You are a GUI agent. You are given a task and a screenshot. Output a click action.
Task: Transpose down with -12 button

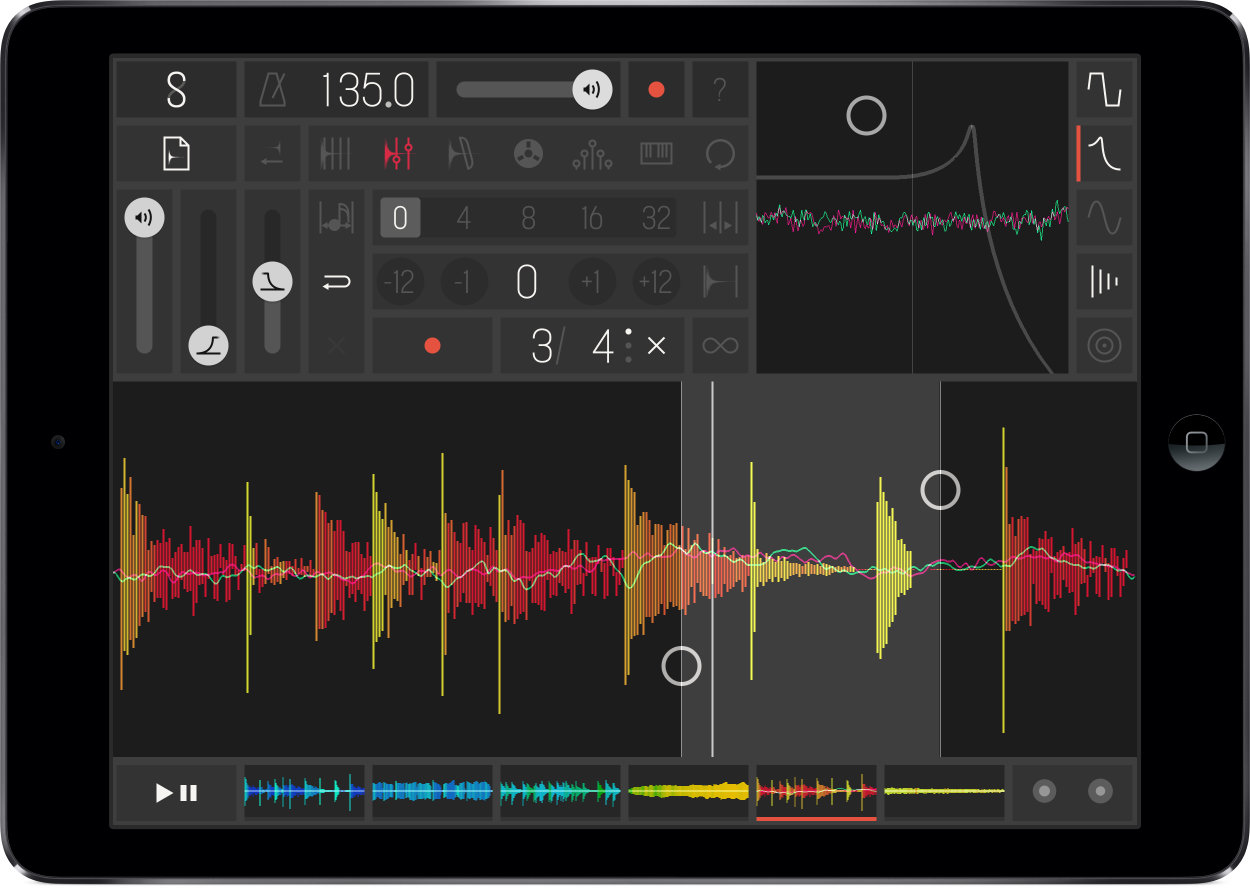pyautogui.click(x=400, y=283)
